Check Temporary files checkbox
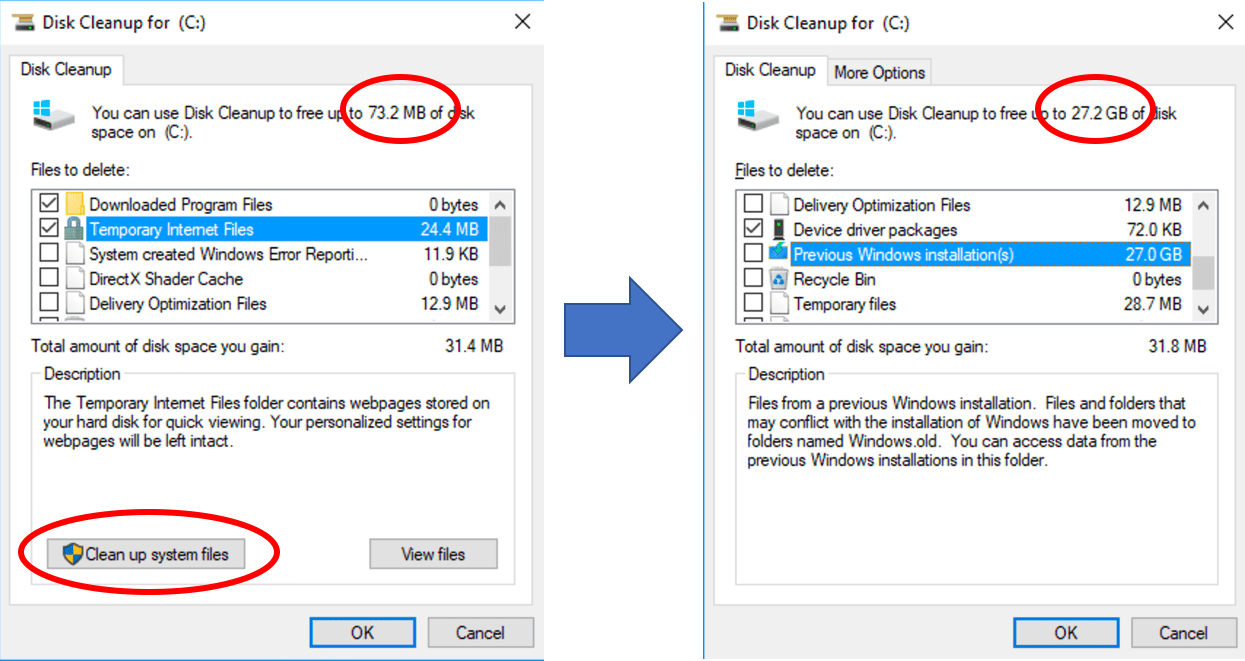Image resolution: width=1245 pixels, height=661 pixels. pos(753,303)
